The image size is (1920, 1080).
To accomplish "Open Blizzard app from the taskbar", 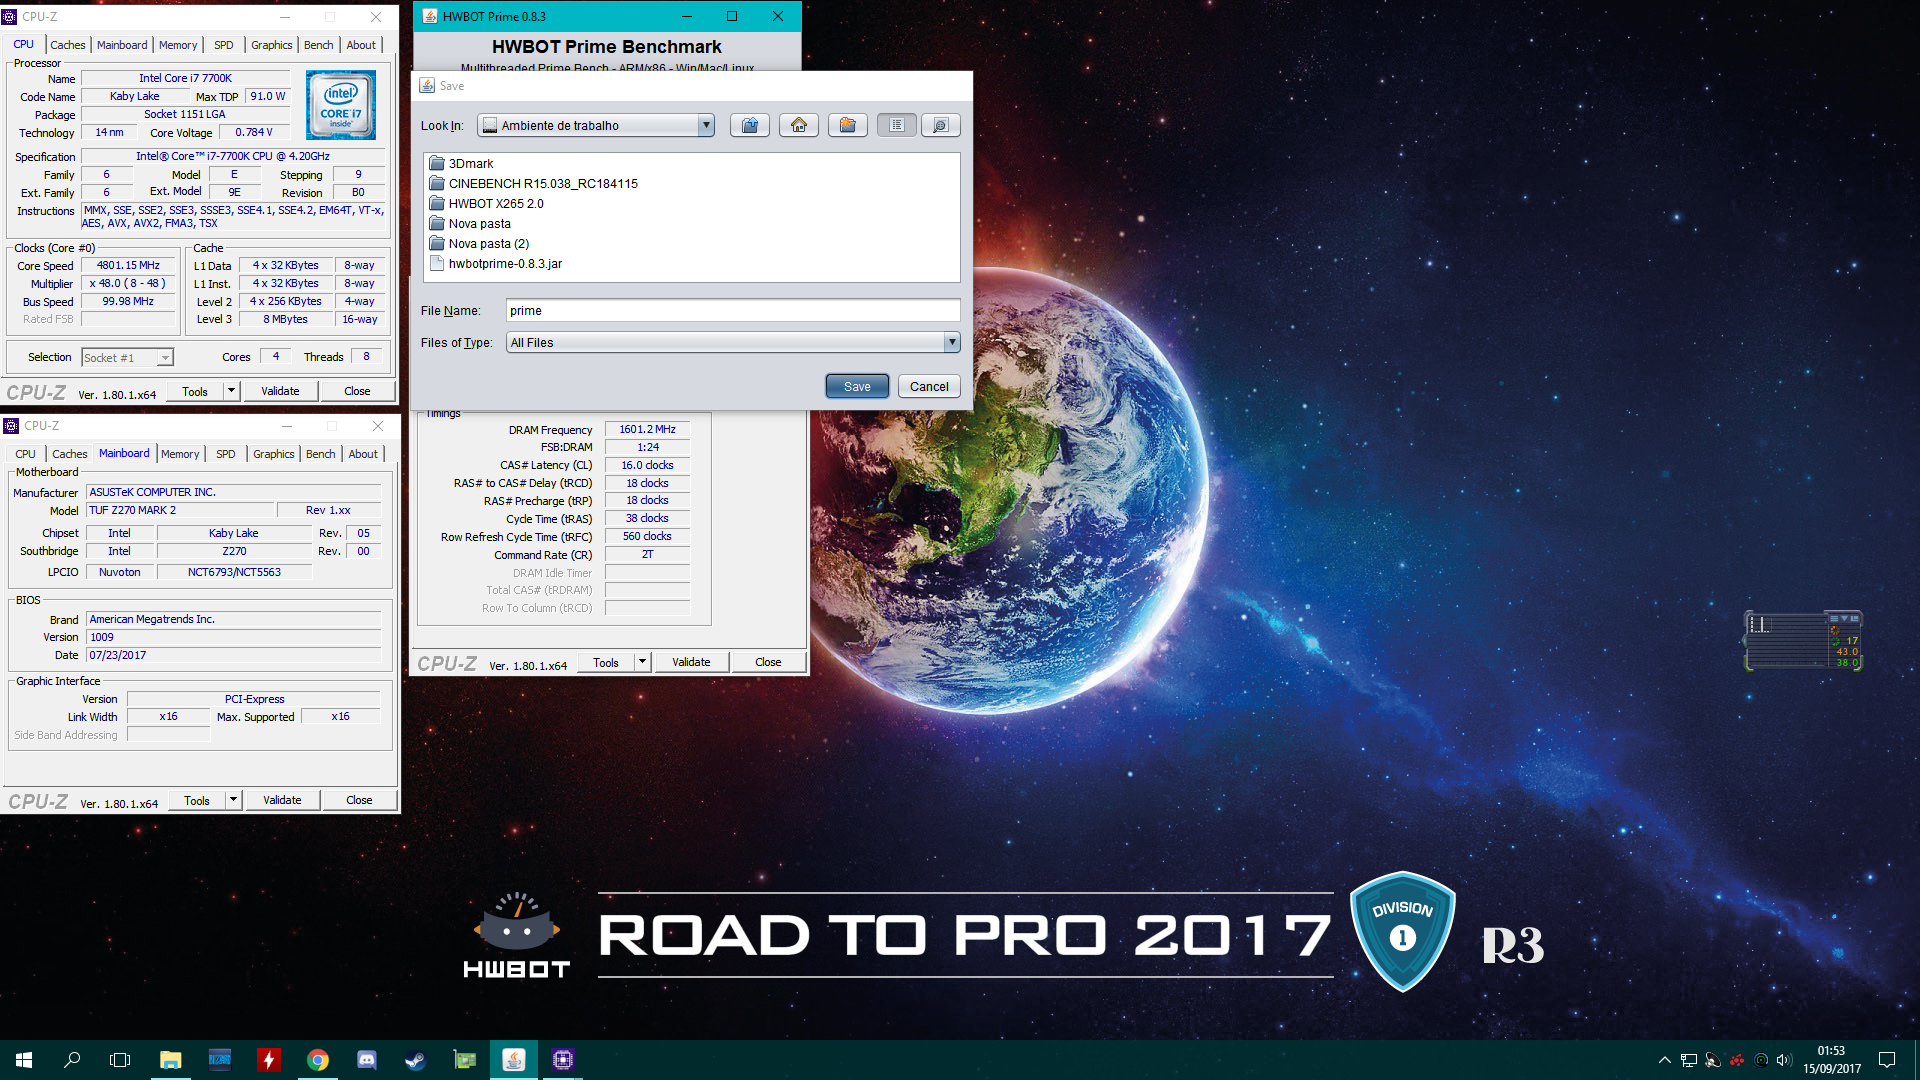I will coord(220,1060).
